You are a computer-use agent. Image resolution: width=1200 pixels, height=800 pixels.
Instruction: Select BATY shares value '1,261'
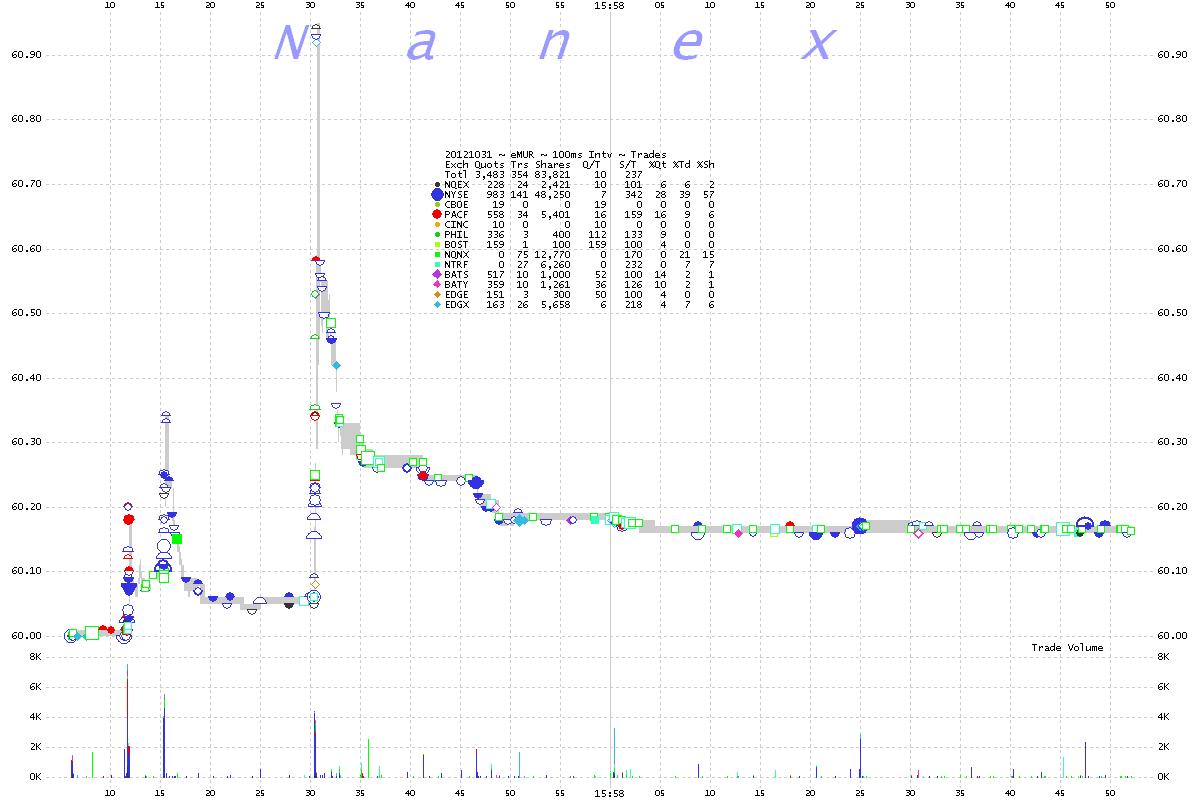[555, 285]
